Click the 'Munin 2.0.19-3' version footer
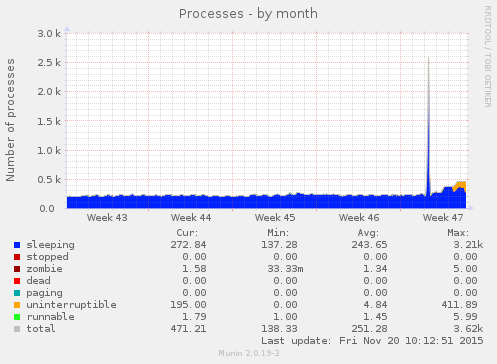 pos(249,353)
